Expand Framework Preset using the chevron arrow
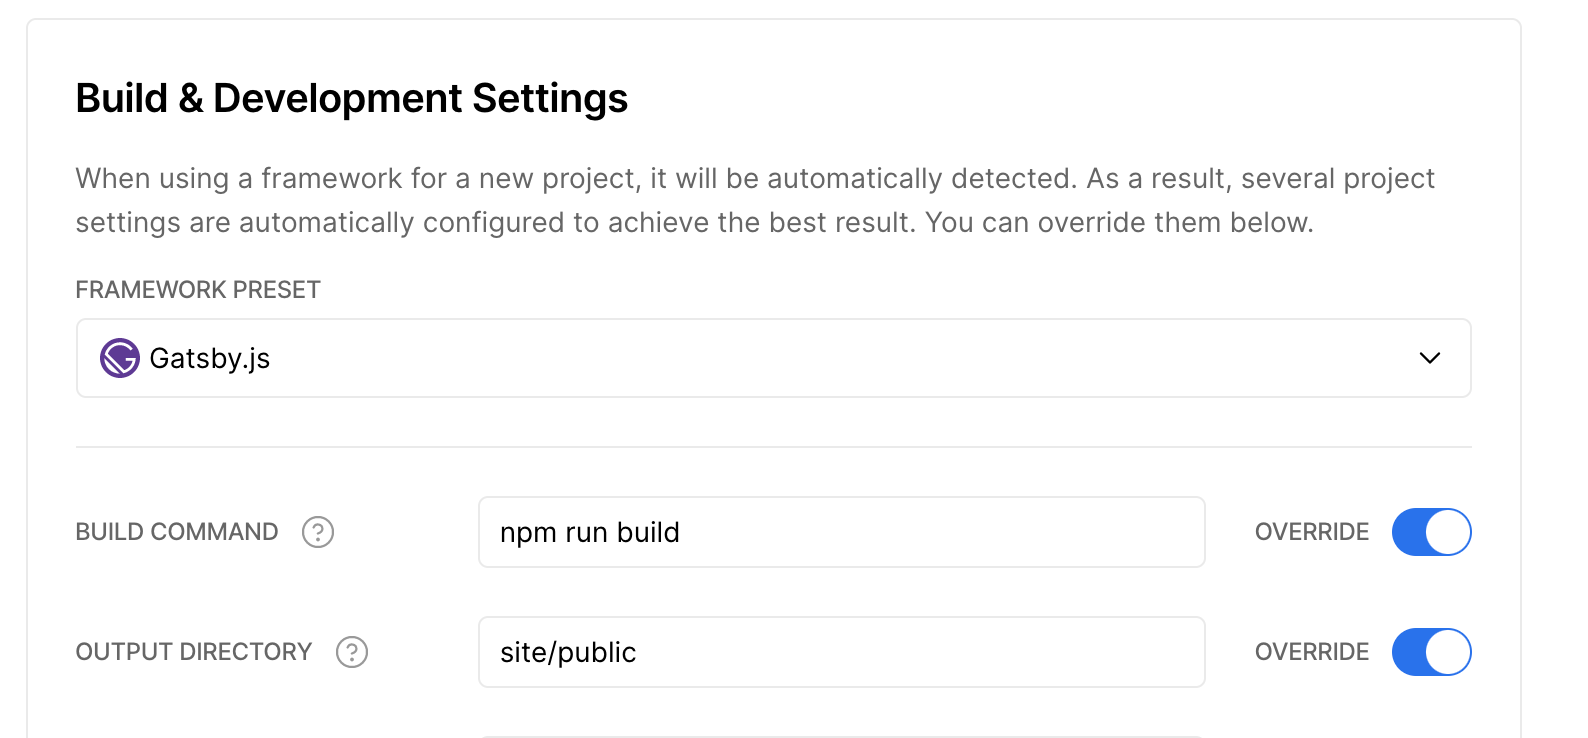 pos(1430,358)
